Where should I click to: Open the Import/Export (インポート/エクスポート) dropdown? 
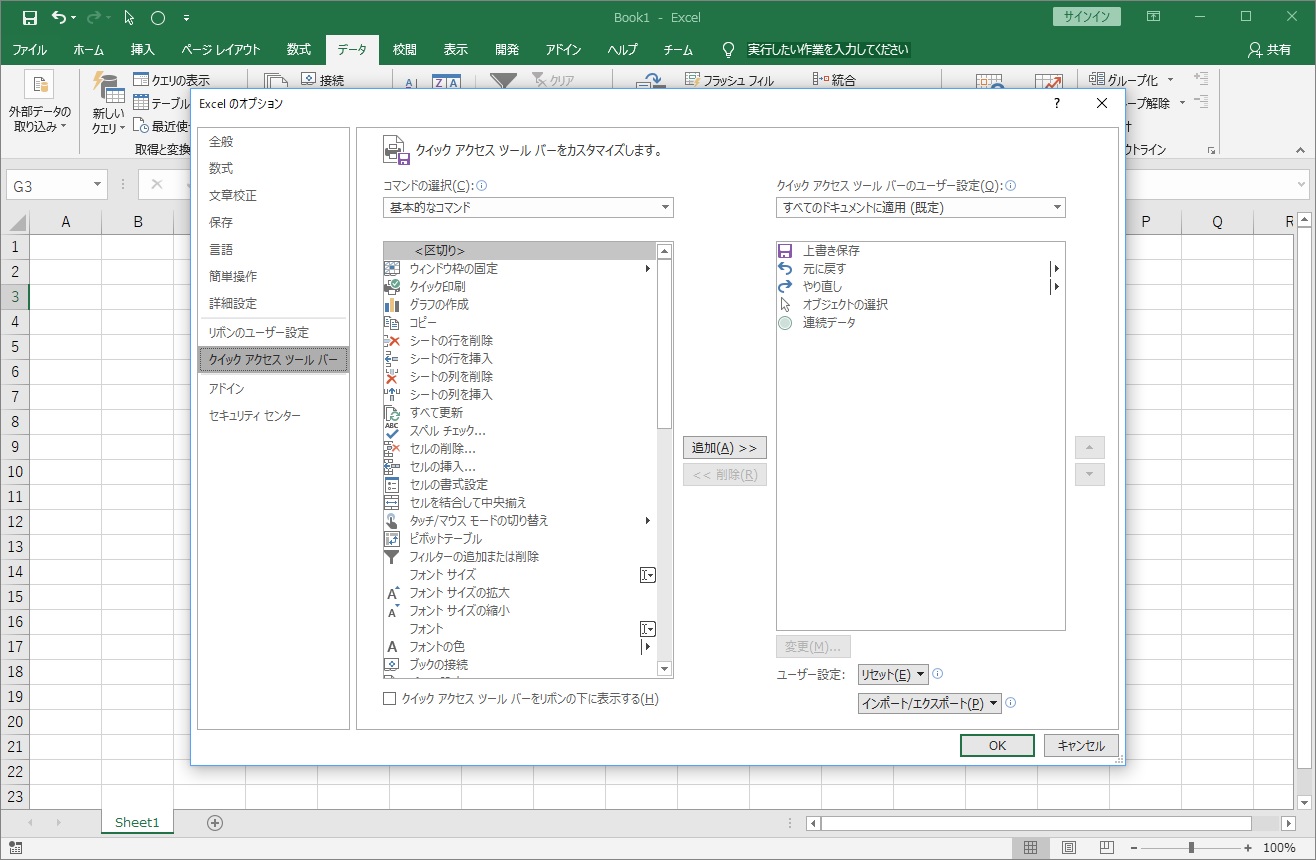[x=930, y=703]
